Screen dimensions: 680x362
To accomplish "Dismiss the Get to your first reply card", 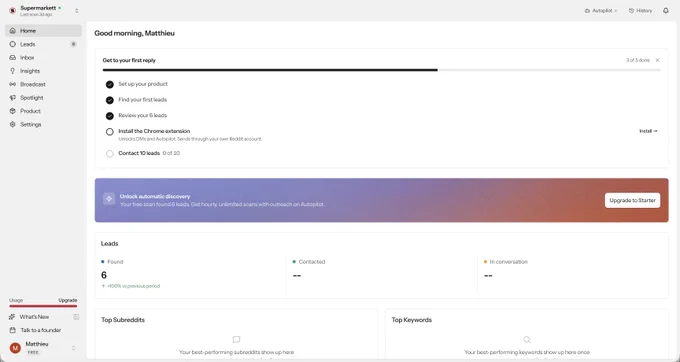I will 657,60.
